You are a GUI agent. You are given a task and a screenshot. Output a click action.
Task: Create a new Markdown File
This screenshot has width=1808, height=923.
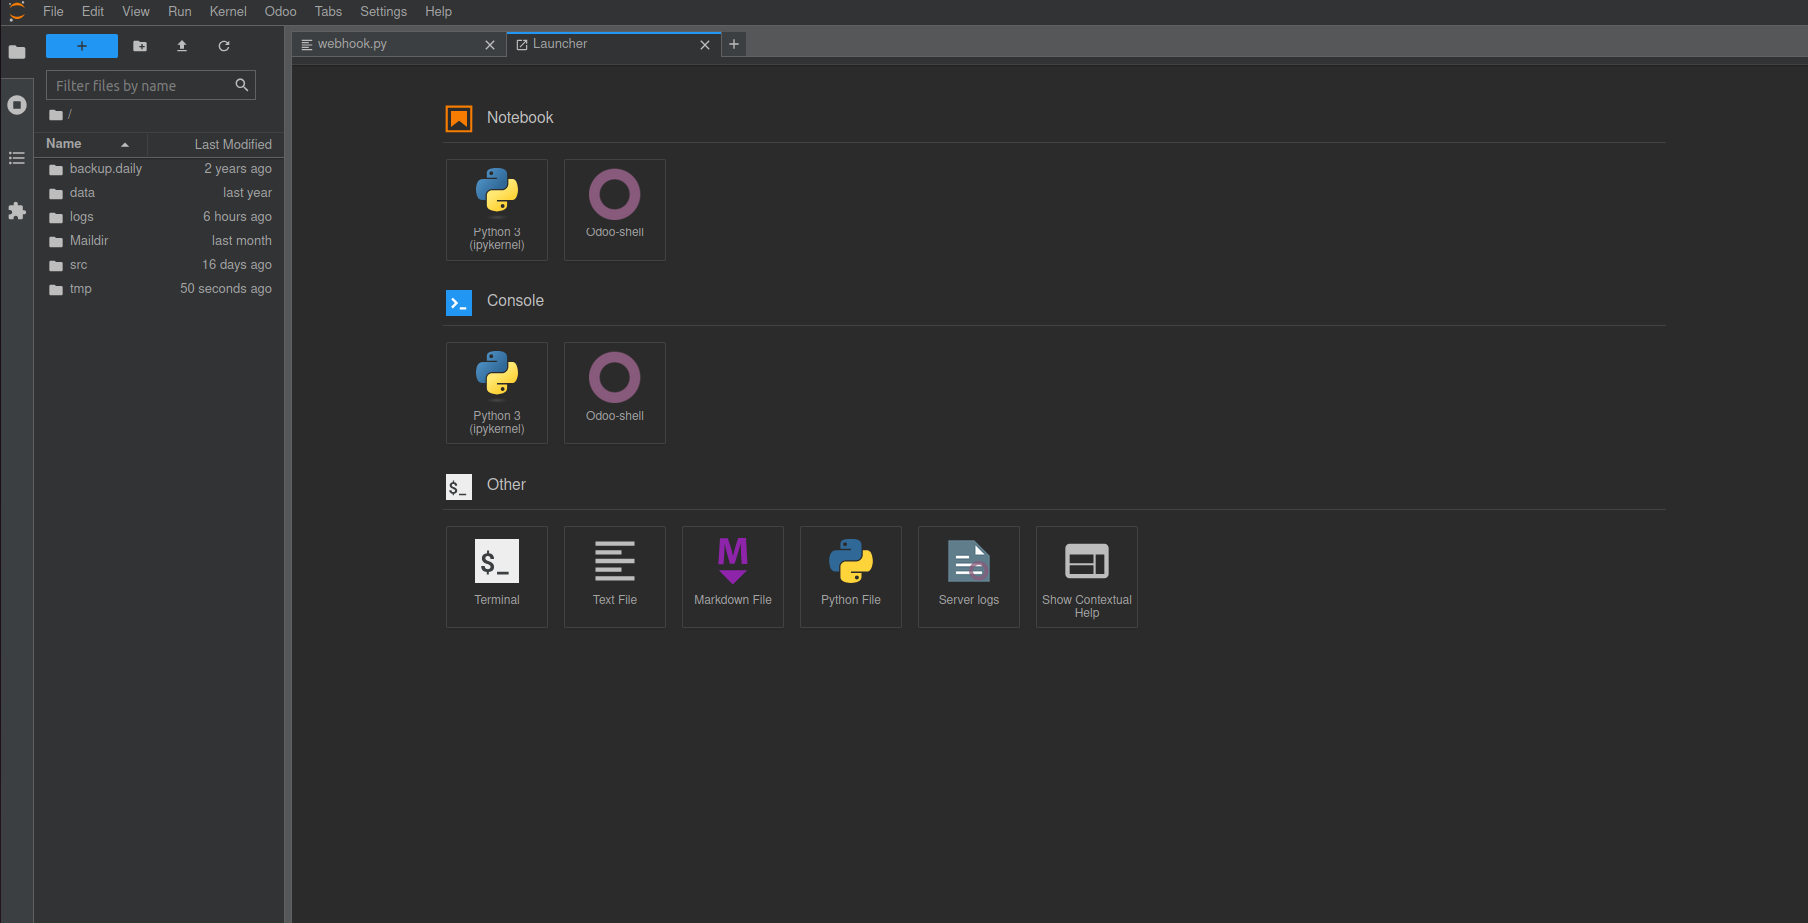(x=732, y=576)
